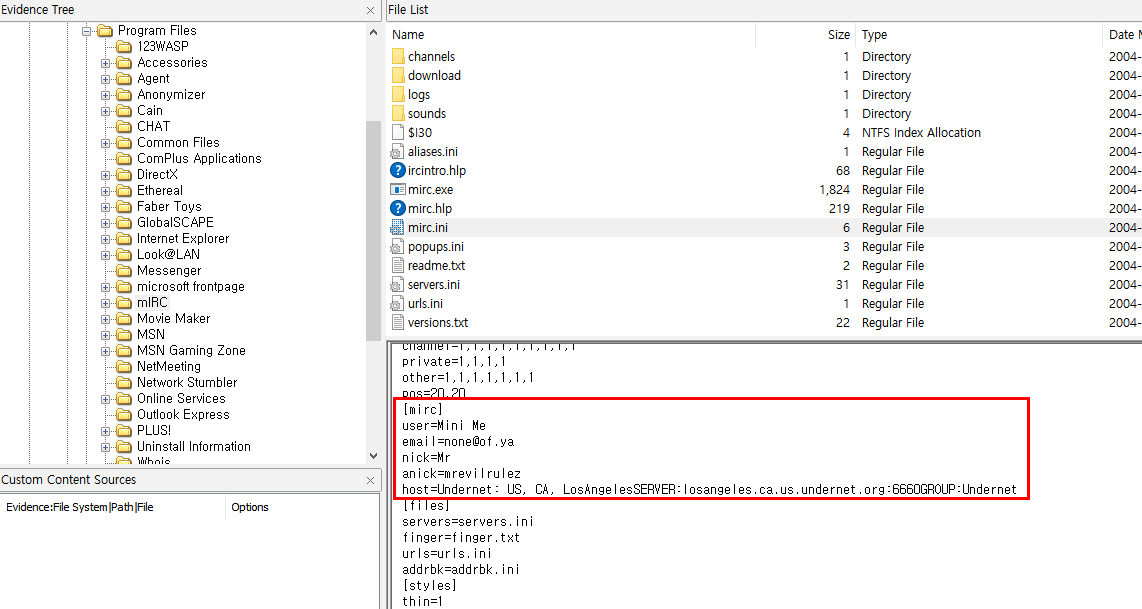Viewport: 1142px width, 609px height.
Task: Click the ircintro.hlp help file icon
Action: click(x=398, y=170)
